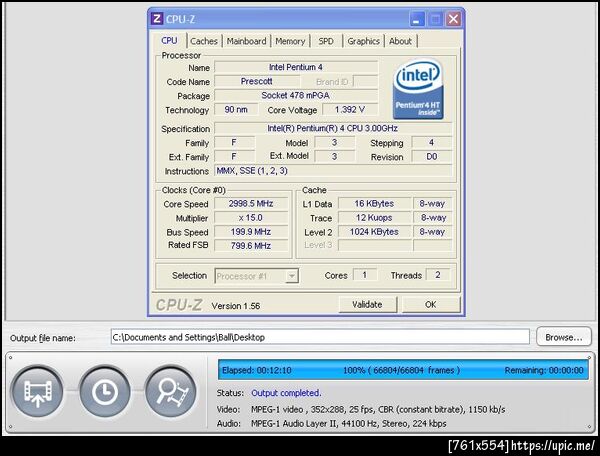
Task: Click the '90 nm' technology value
Action: (x=236, y=110)
